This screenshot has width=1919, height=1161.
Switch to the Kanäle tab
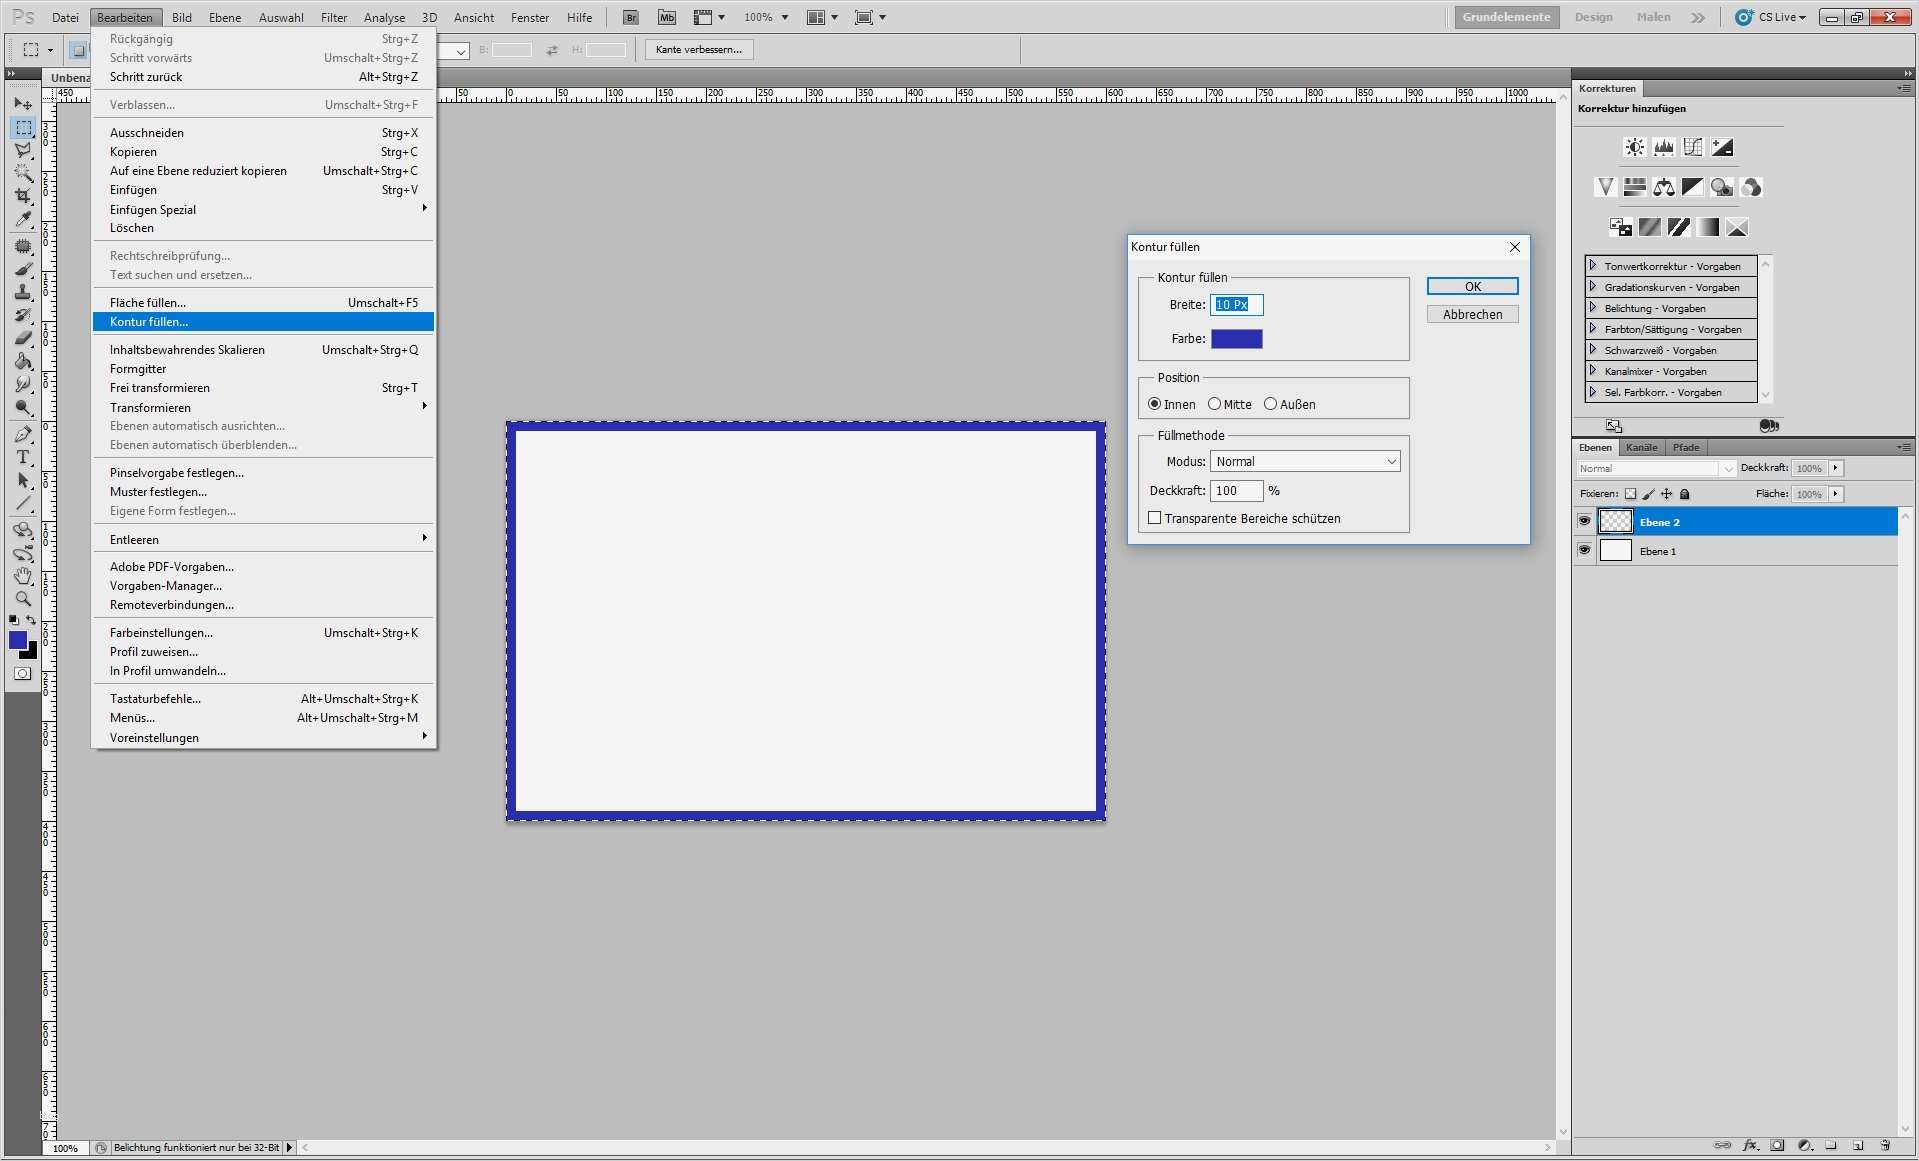point(1641,447)
